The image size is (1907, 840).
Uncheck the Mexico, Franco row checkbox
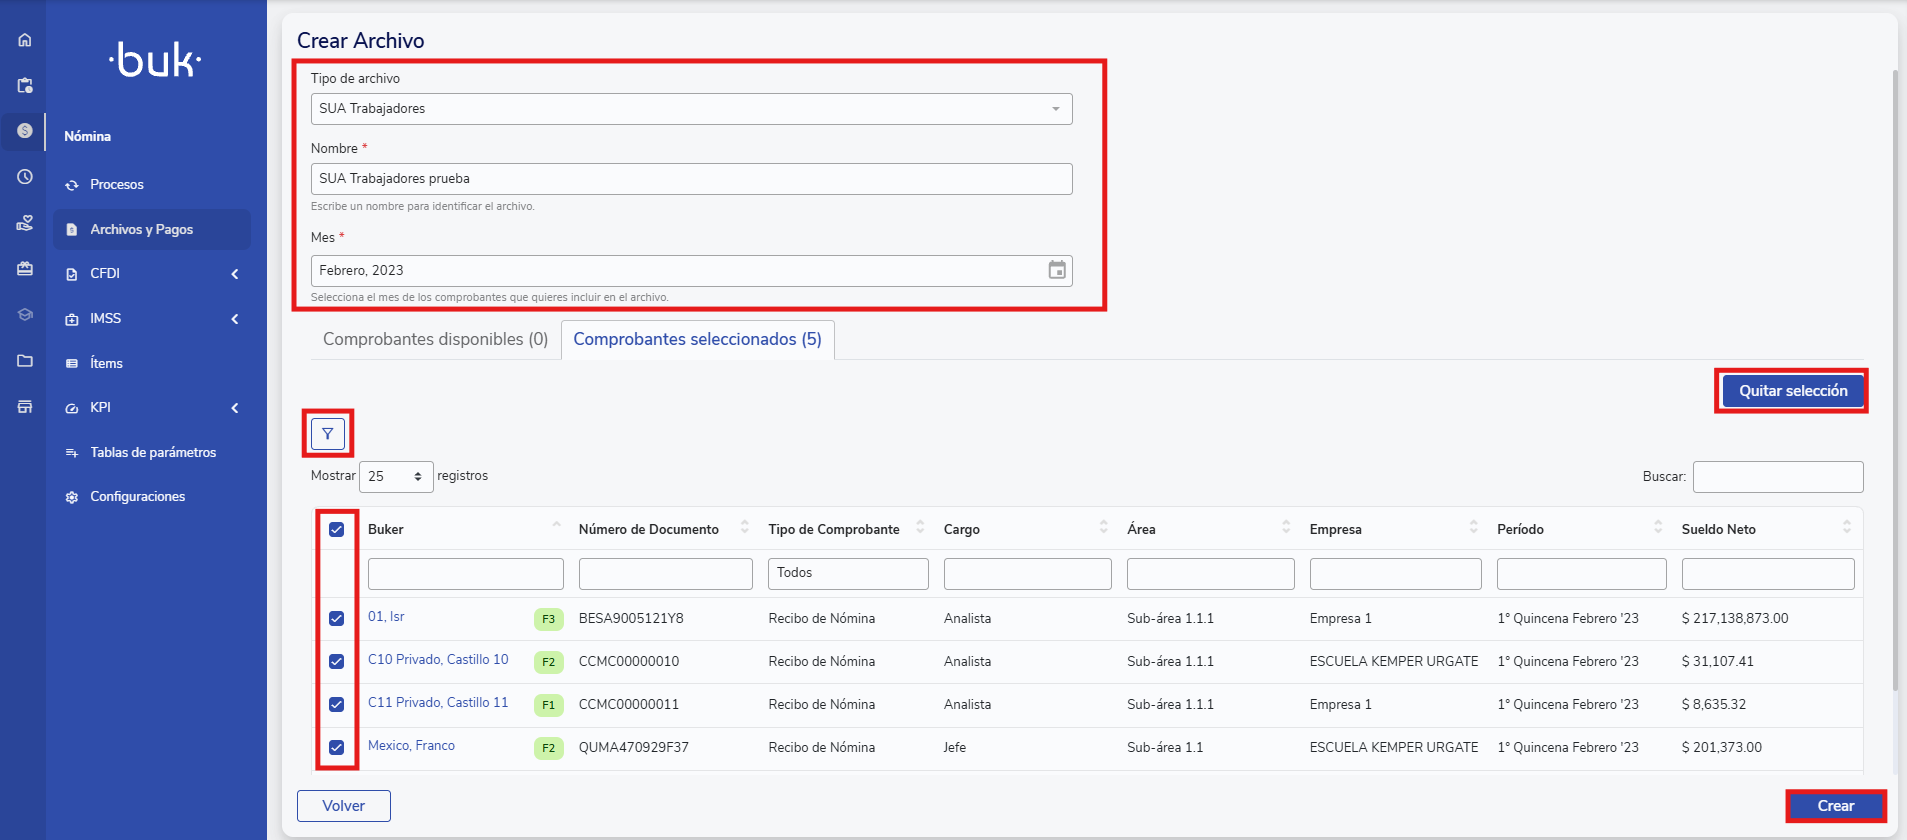tap(337, 748)
